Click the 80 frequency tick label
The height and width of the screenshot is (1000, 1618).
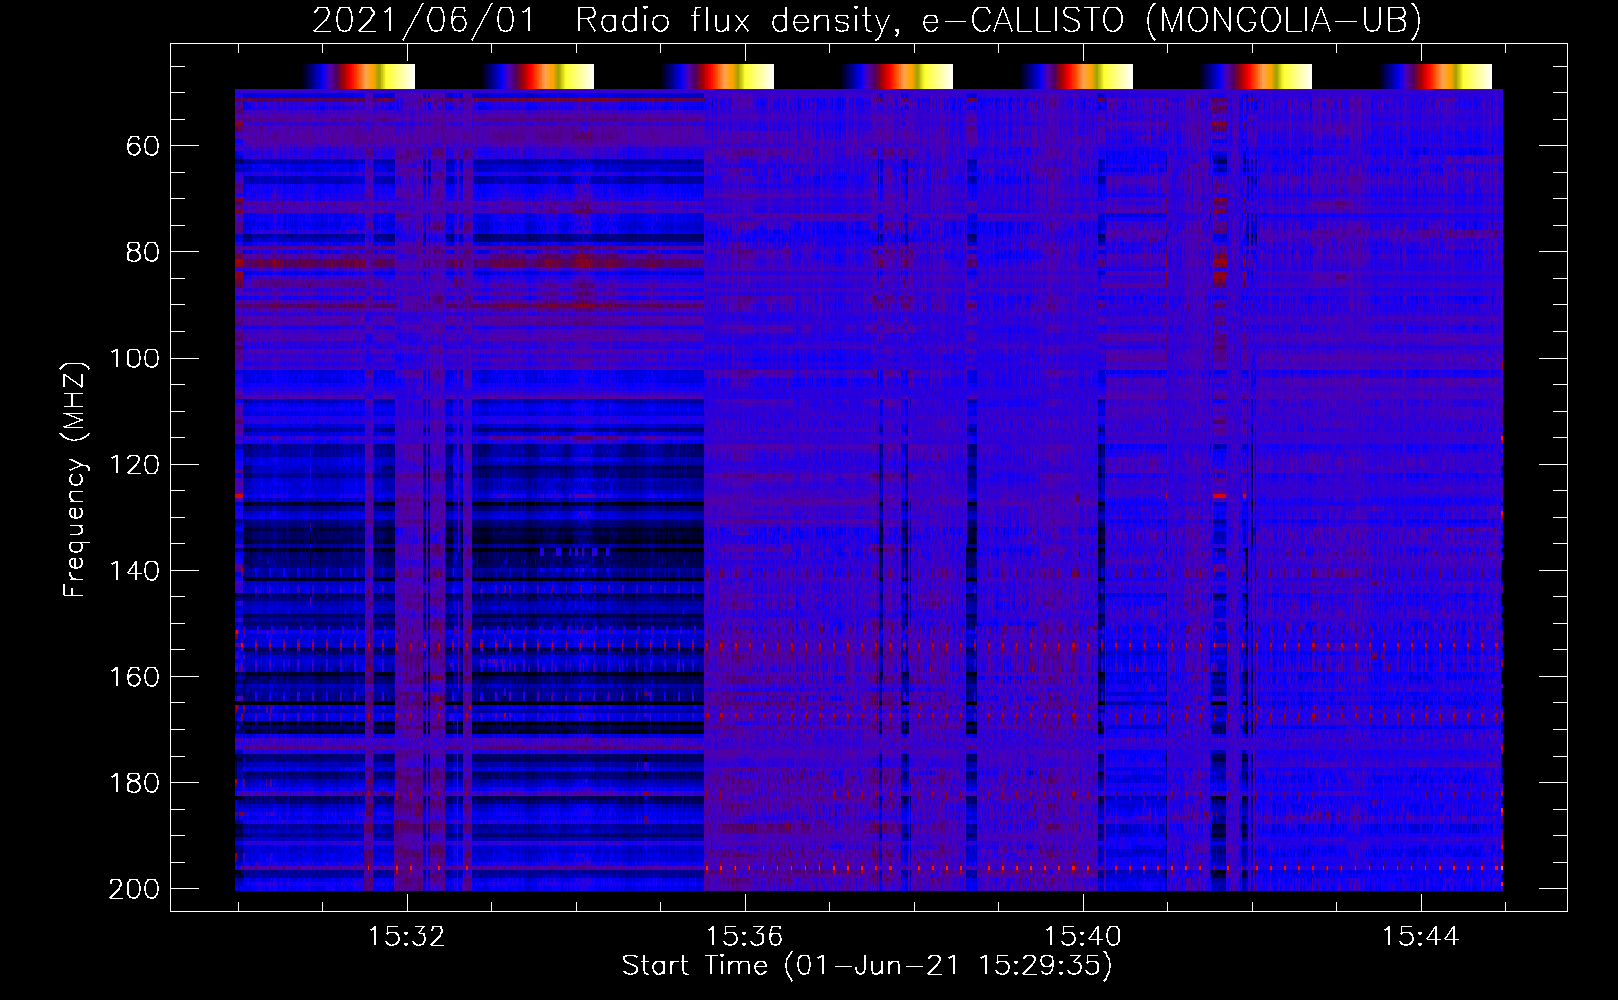click(143, 253)
